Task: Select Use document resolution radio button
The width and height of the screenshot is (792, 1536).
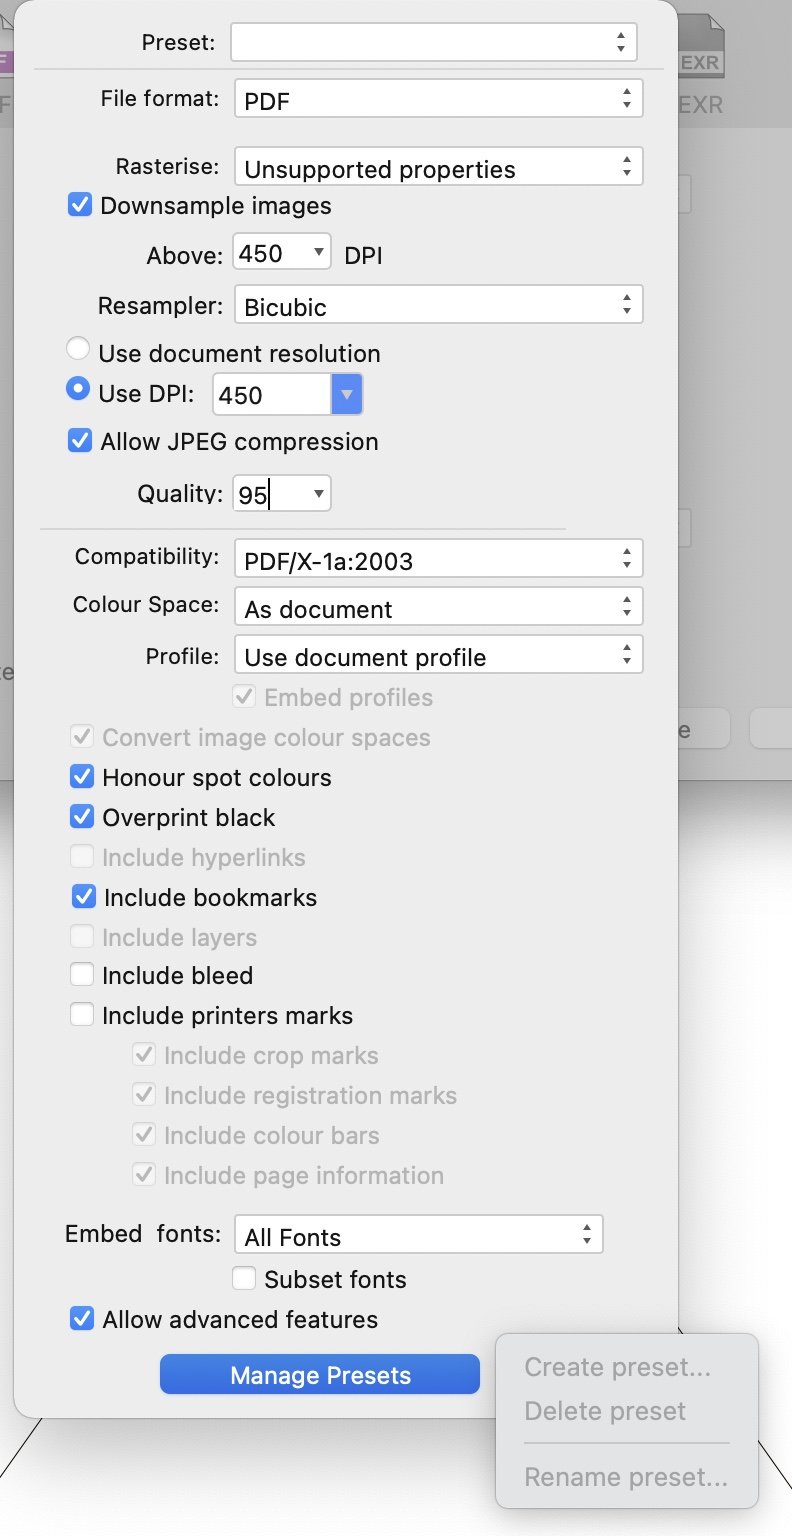Action: tap(78, 351)
